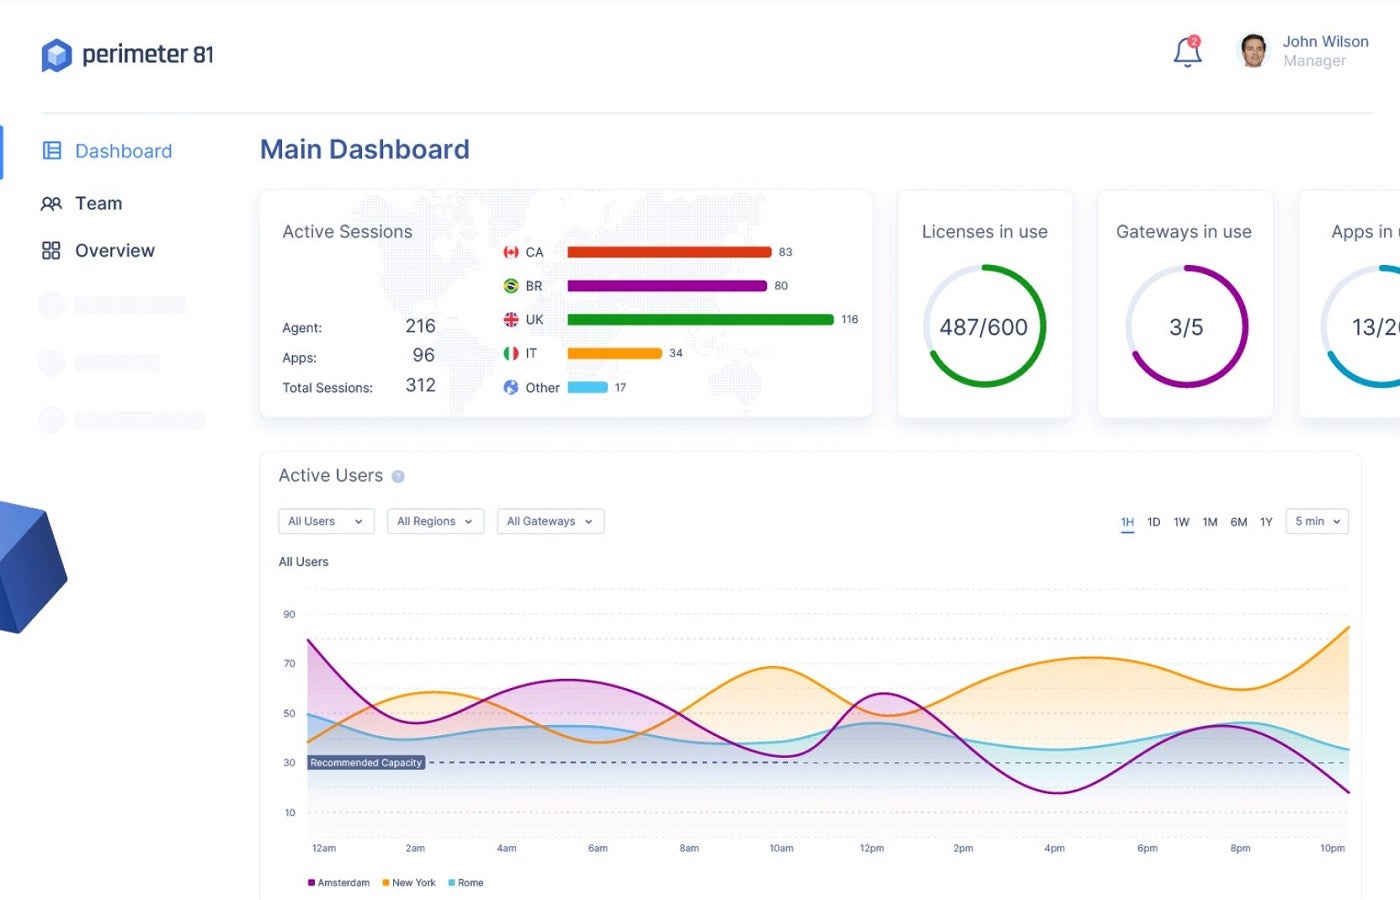Click the Recommended Capacity label
This screenshot has height=900, width=1400.
[x=366, y=763]
